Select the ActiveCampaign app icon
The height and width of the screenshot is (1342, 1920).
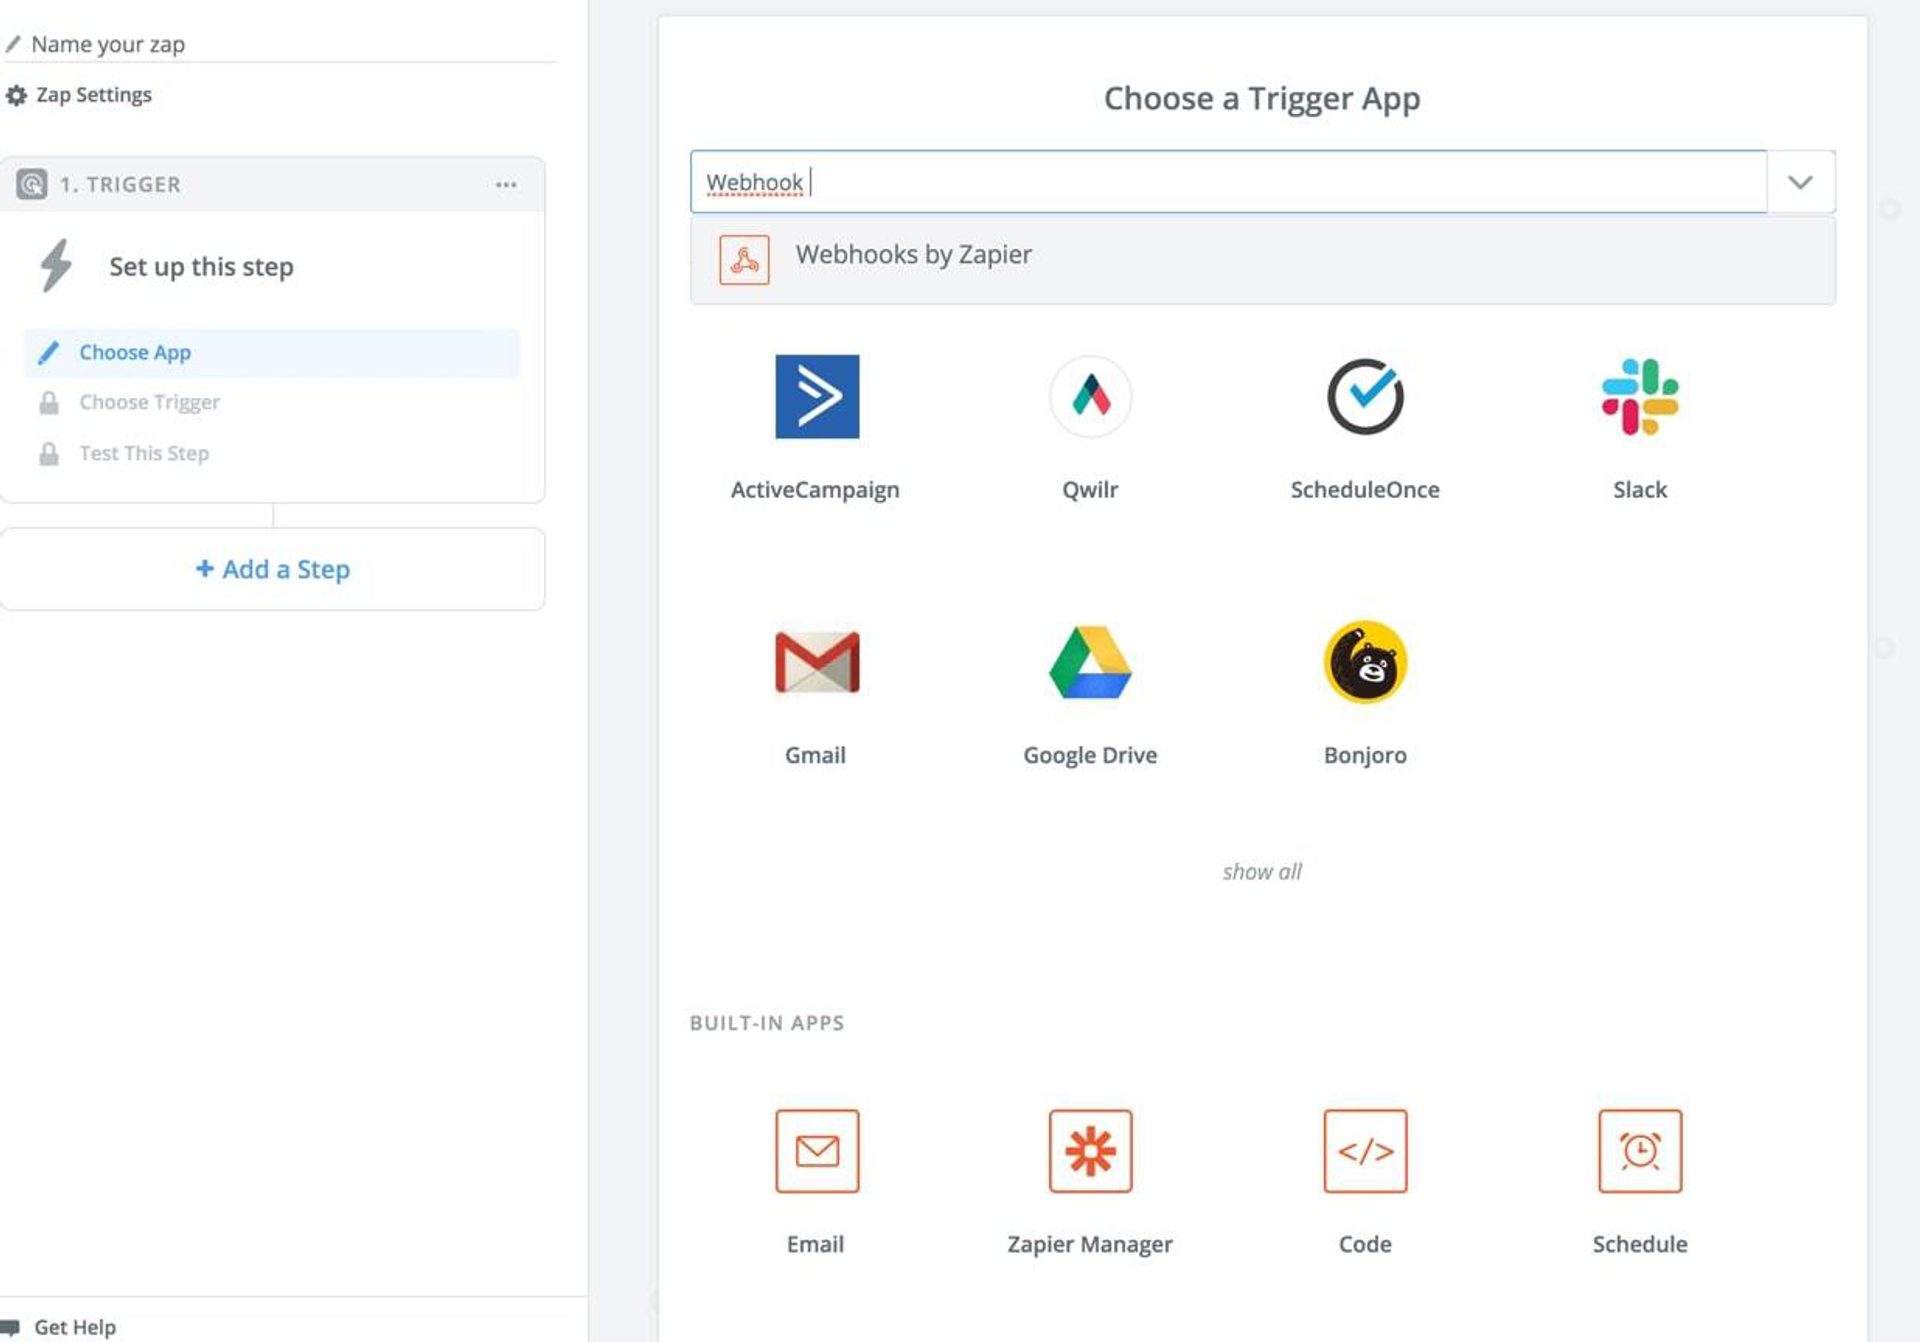pyautogui.click(x=816, y=397)
